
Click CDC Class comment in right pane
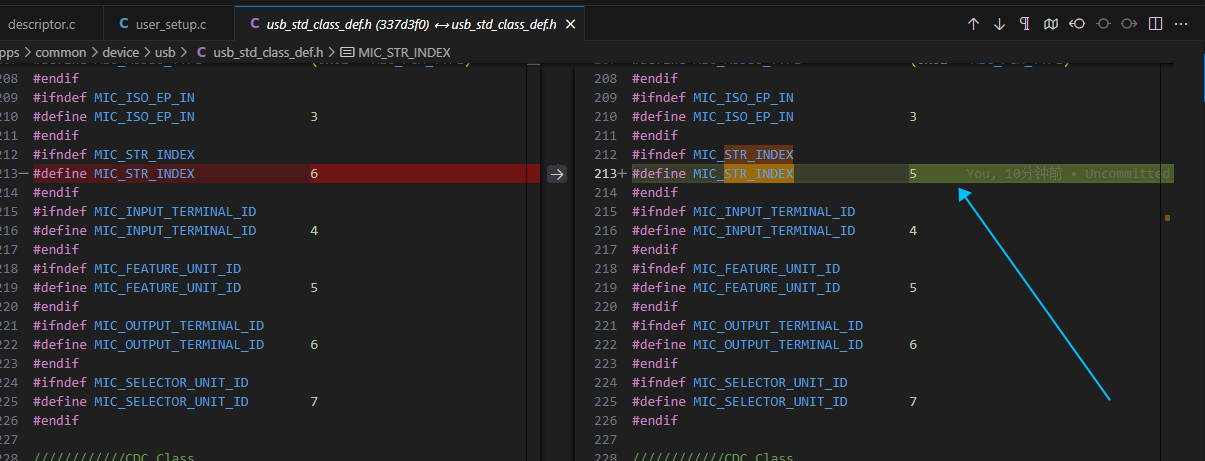pos(713,456)
